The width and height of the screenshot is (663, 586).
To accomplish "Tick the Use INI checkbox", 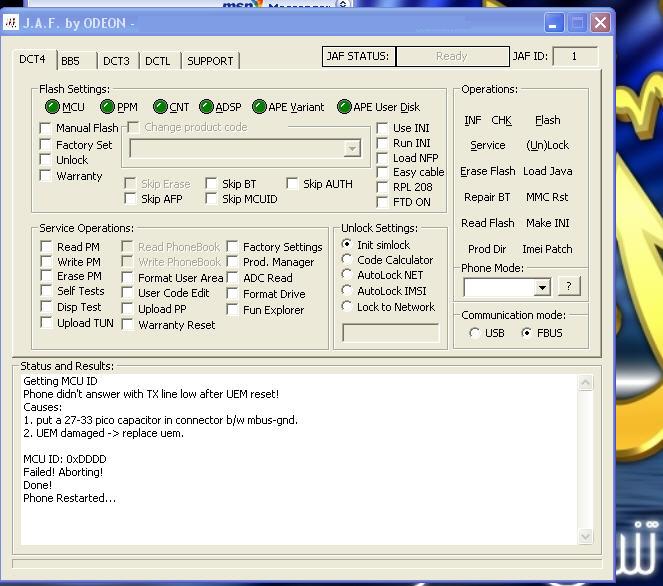I will point(382,128).
